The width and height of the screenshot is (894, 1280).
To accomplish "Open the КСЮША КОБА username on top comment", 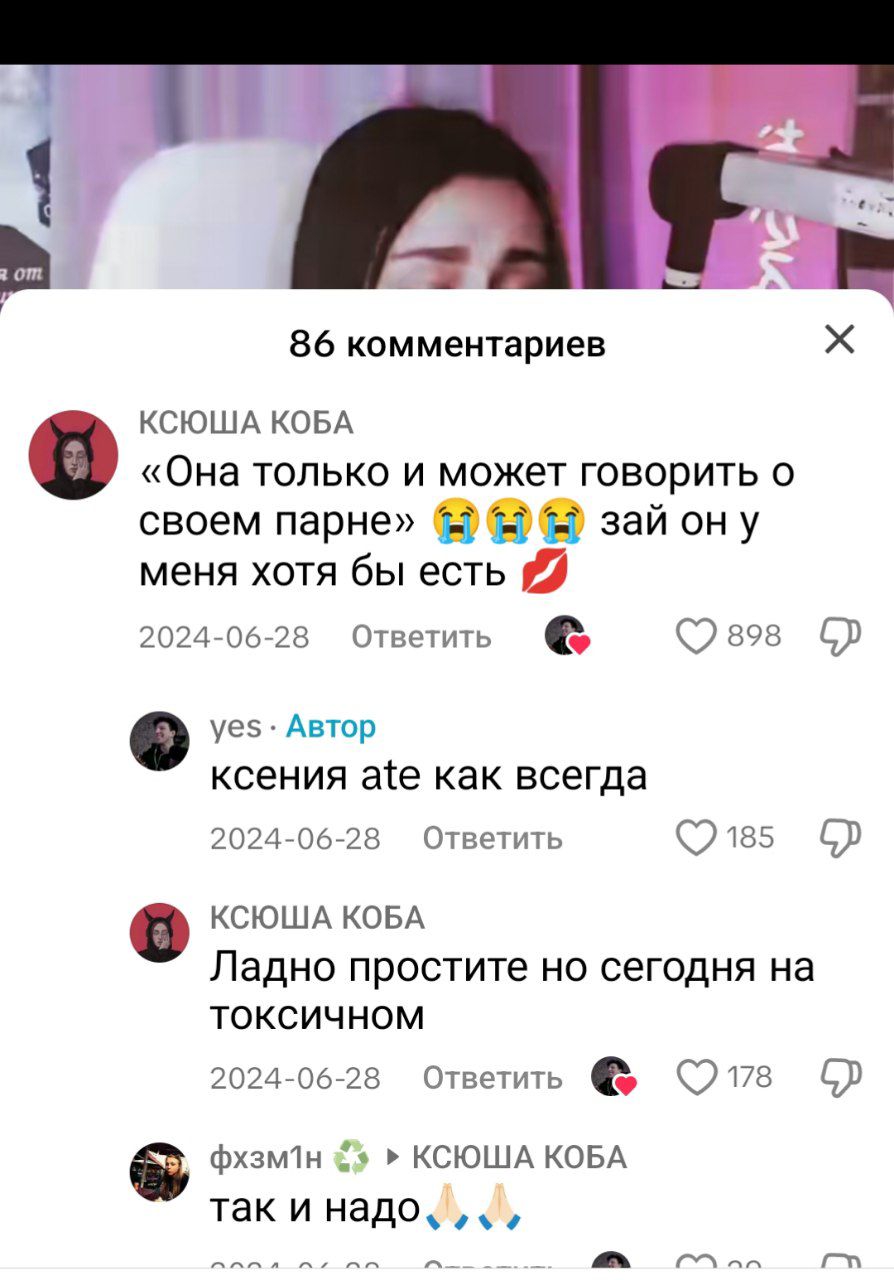I will pos(245,424).
